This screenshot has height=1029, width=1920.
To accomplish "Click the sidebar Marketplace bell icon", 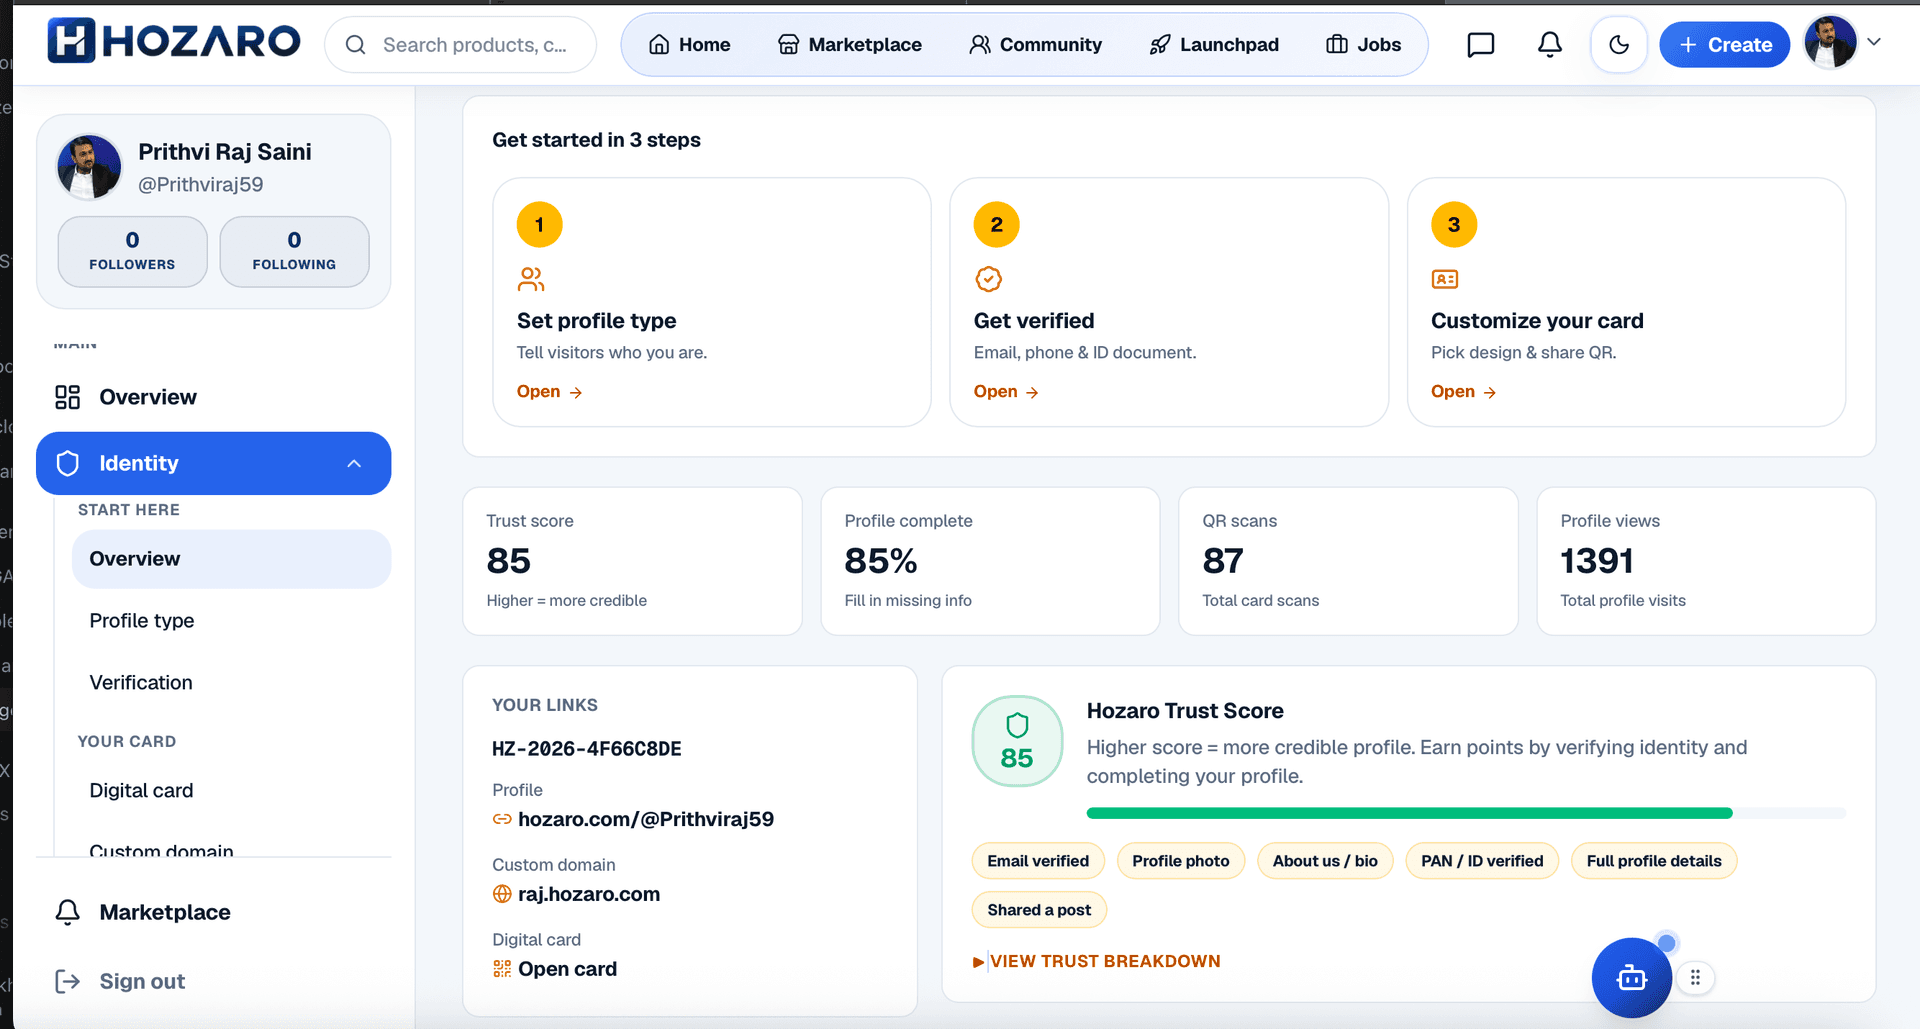I will pos(67,912).
